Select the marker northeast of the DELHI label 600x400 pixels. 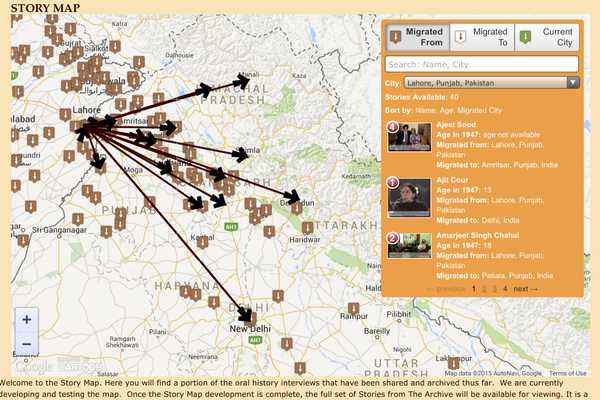(278, 296)
